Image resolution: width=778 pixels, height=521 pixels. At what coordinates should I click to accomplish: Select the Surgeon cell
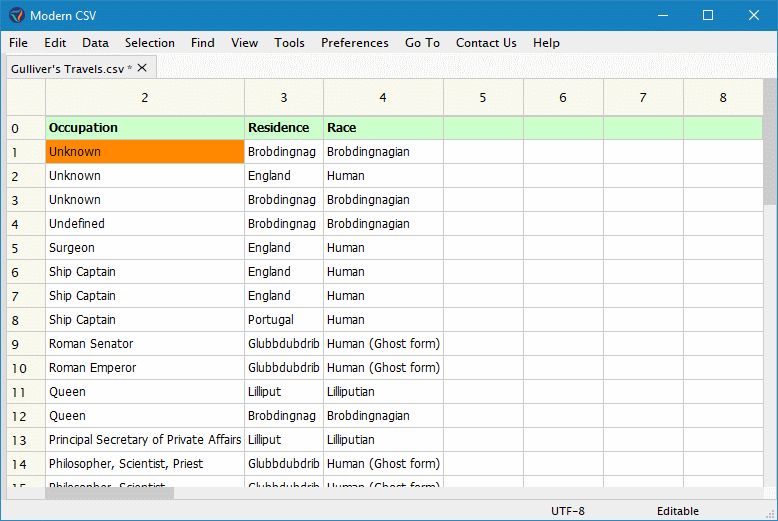point(145,248)
